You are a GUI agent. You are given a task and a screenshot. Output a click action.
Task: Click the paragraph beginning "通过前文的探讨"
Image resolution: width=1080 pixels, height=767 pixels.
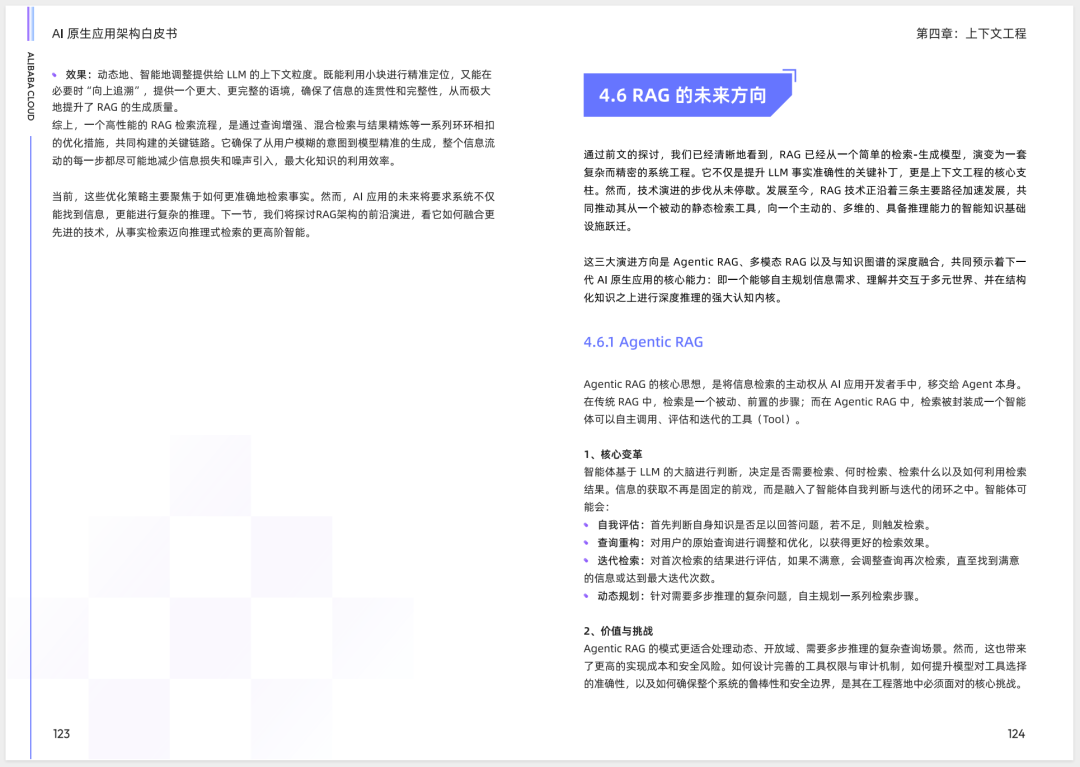[x=804, y=190]
